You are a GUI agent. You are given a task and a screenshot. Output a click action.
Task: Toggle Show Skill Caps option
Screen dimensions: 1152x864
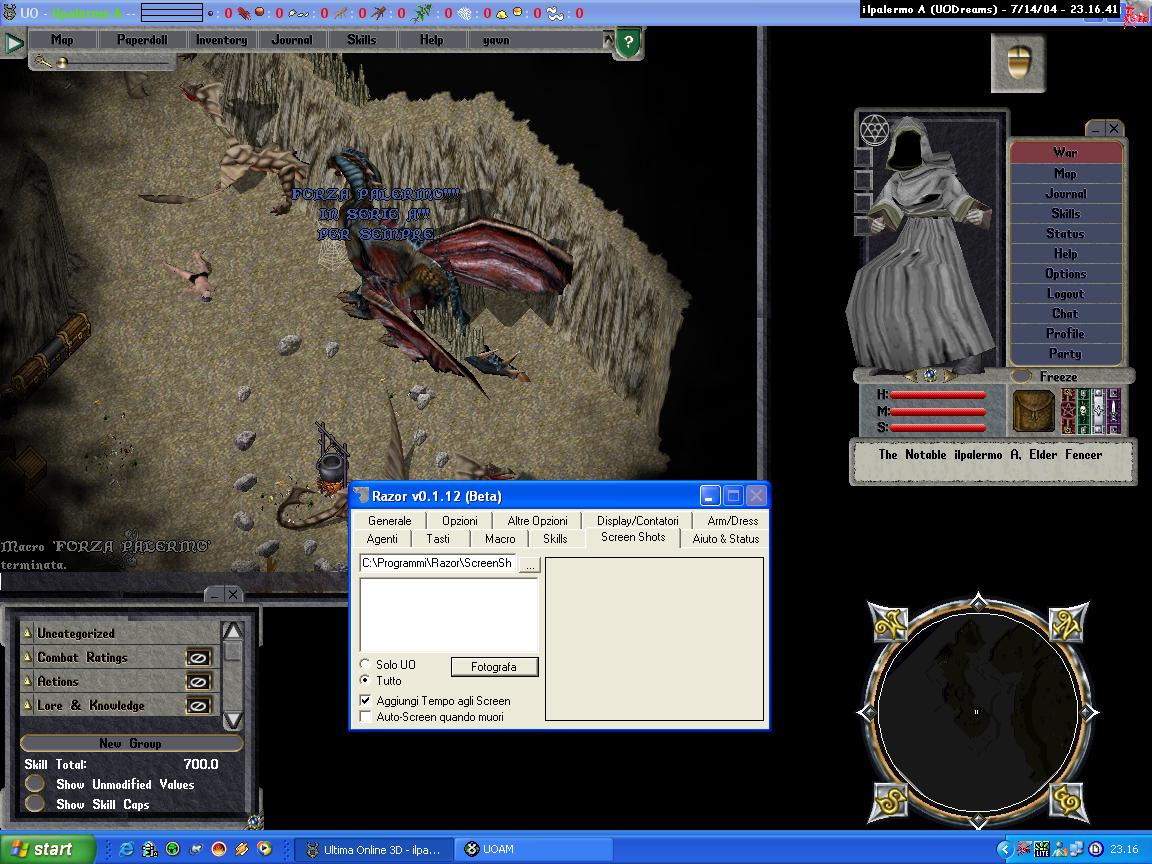35,804
